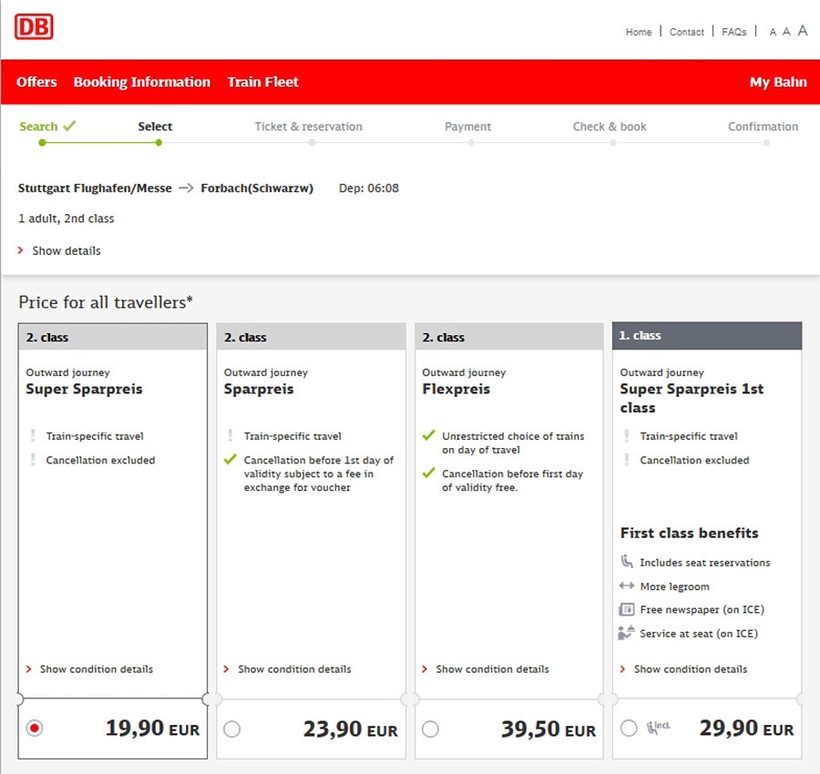Choose the Sparpreis 23,90 EUR radio button
820x774 pixels.
[x=232, y=729]
